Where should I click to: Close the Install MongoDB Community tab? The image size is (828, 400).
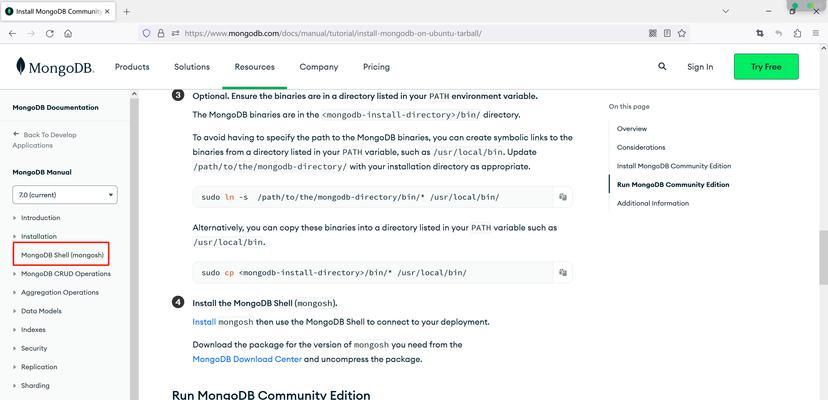pos(107,12)
